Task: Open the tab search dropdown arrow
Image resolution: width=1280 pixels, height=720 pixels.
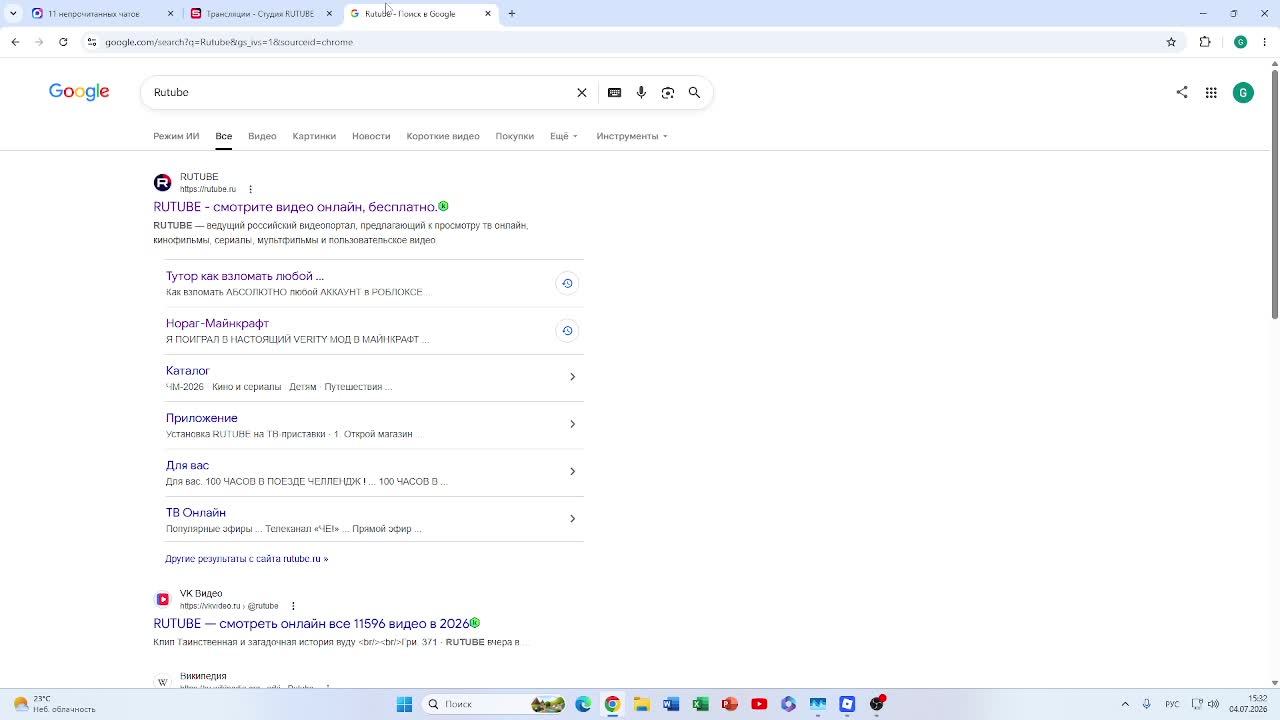Action: coord(13,14)
